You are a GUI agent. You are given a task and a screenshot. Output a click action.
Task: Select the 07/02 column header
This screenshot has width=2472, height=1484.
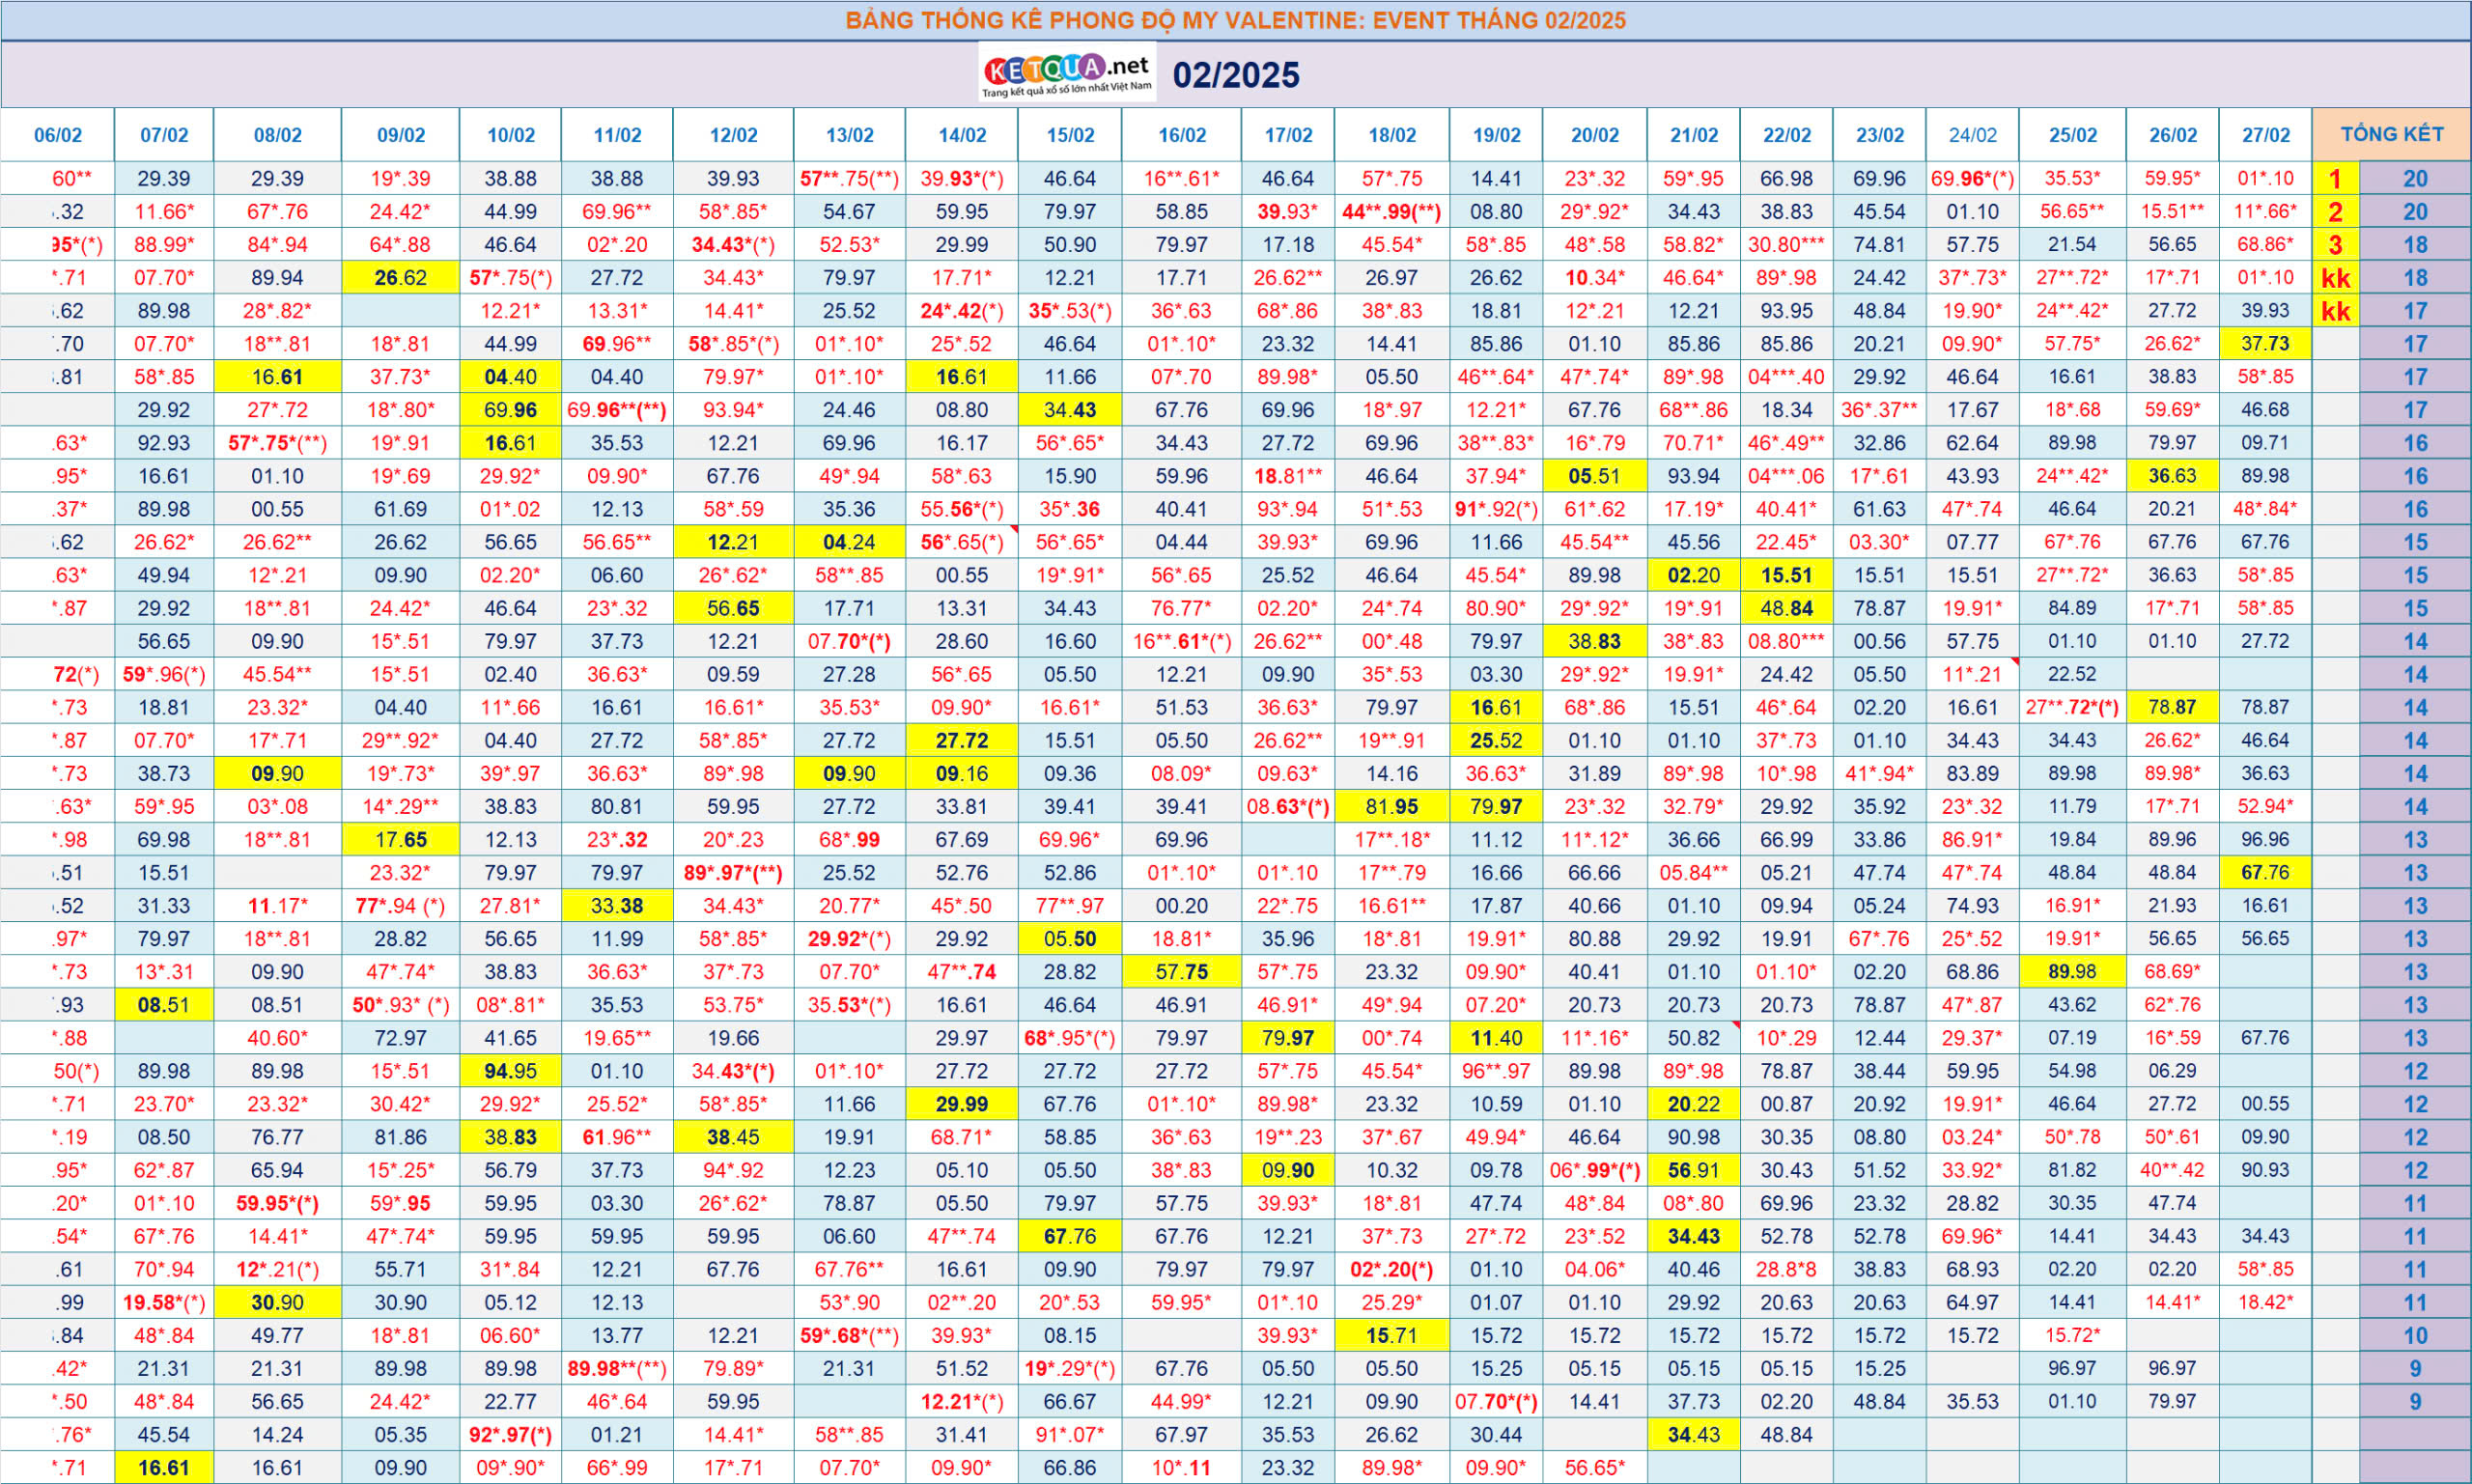(x=164, y=135)
